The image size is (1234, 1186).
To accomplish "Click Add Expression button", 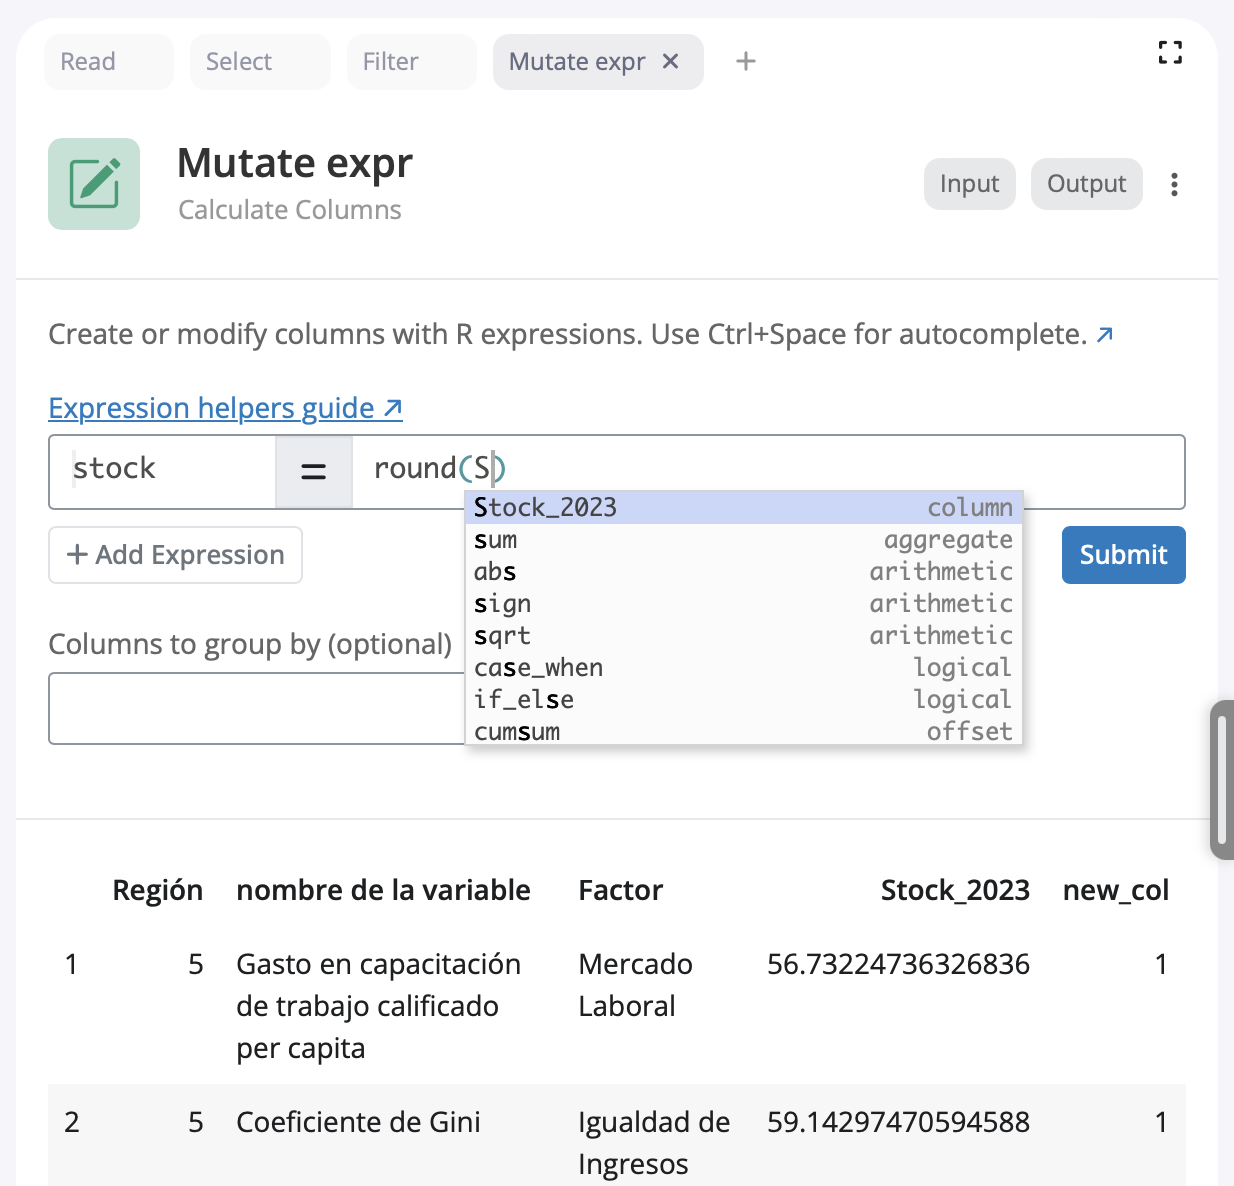I will click(176, 555).
